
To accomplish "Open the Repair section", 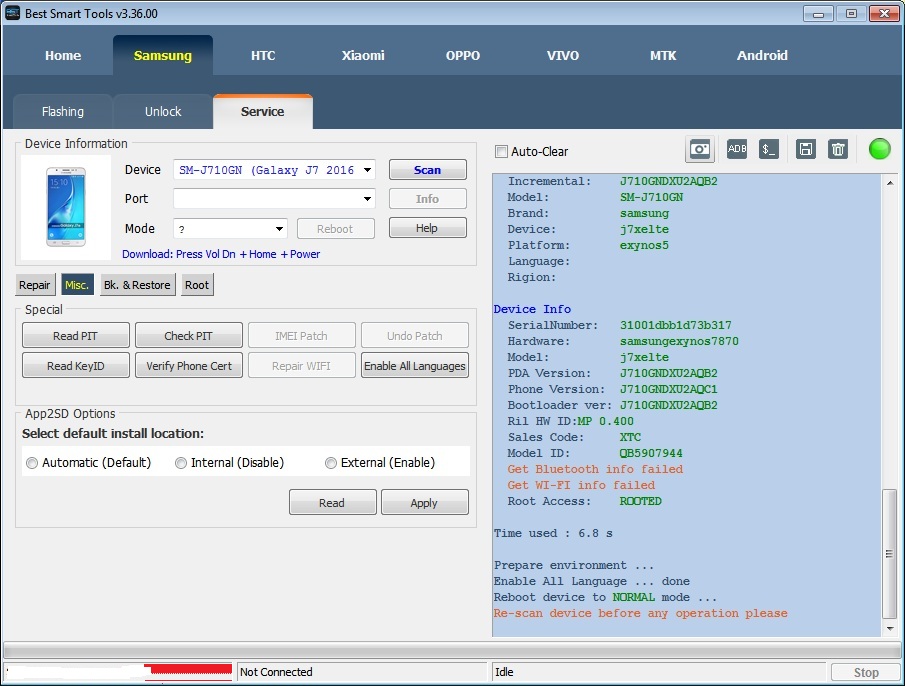I will pyautogui.click(x=35, y=285).
